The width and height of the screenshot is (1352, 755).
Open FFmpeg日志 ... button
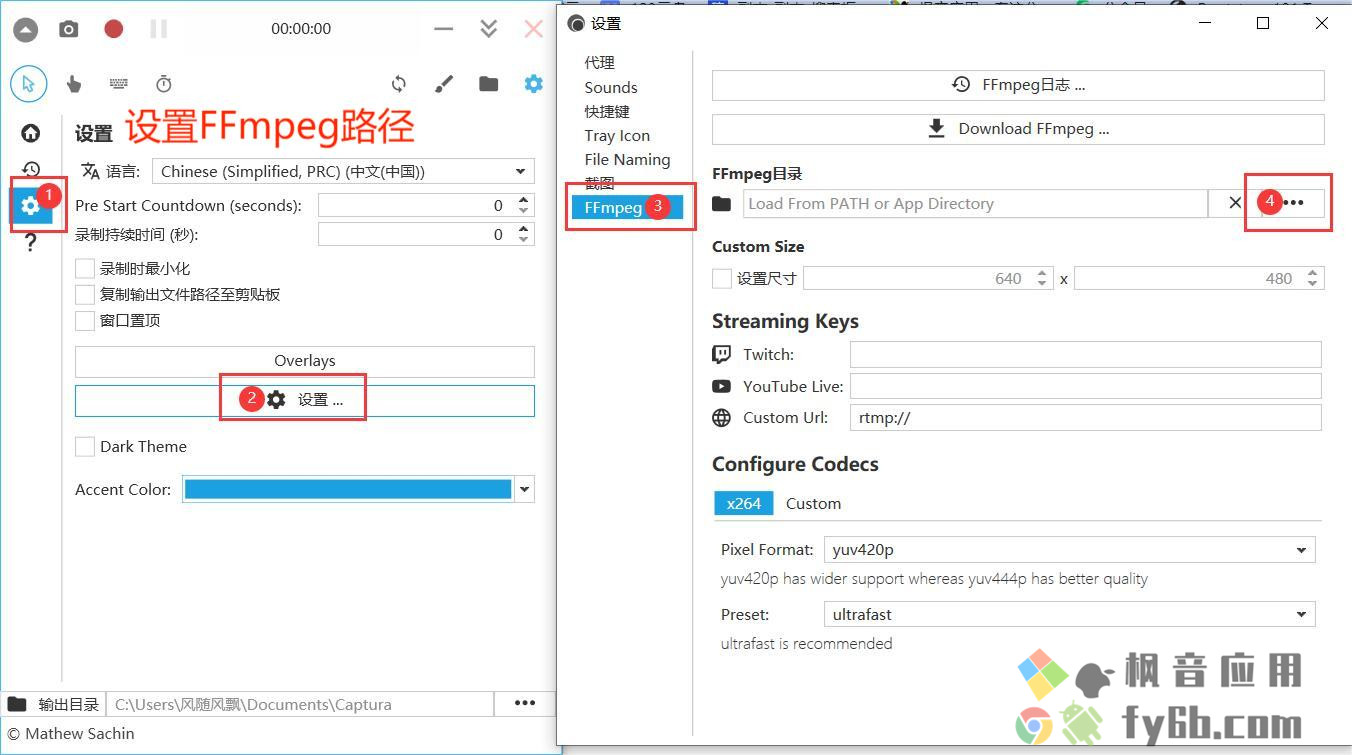[1018, 85]
